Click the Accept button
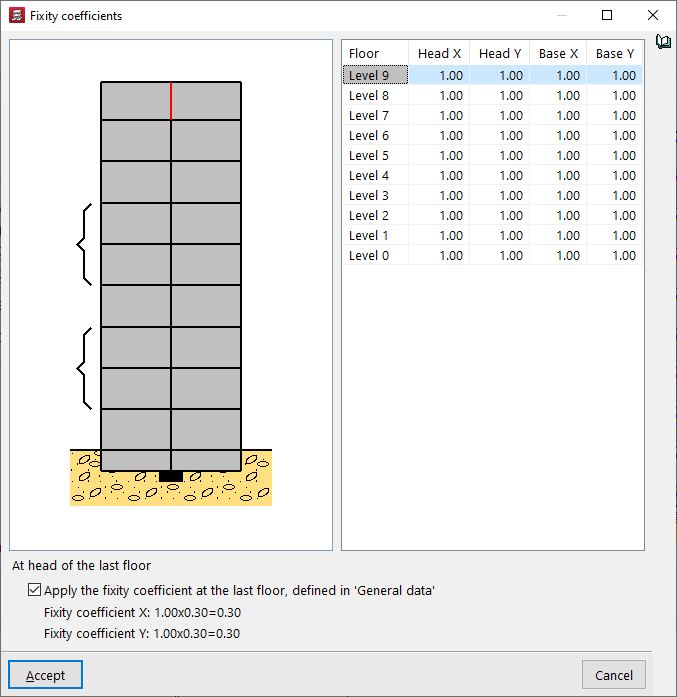 coord(45,675)
